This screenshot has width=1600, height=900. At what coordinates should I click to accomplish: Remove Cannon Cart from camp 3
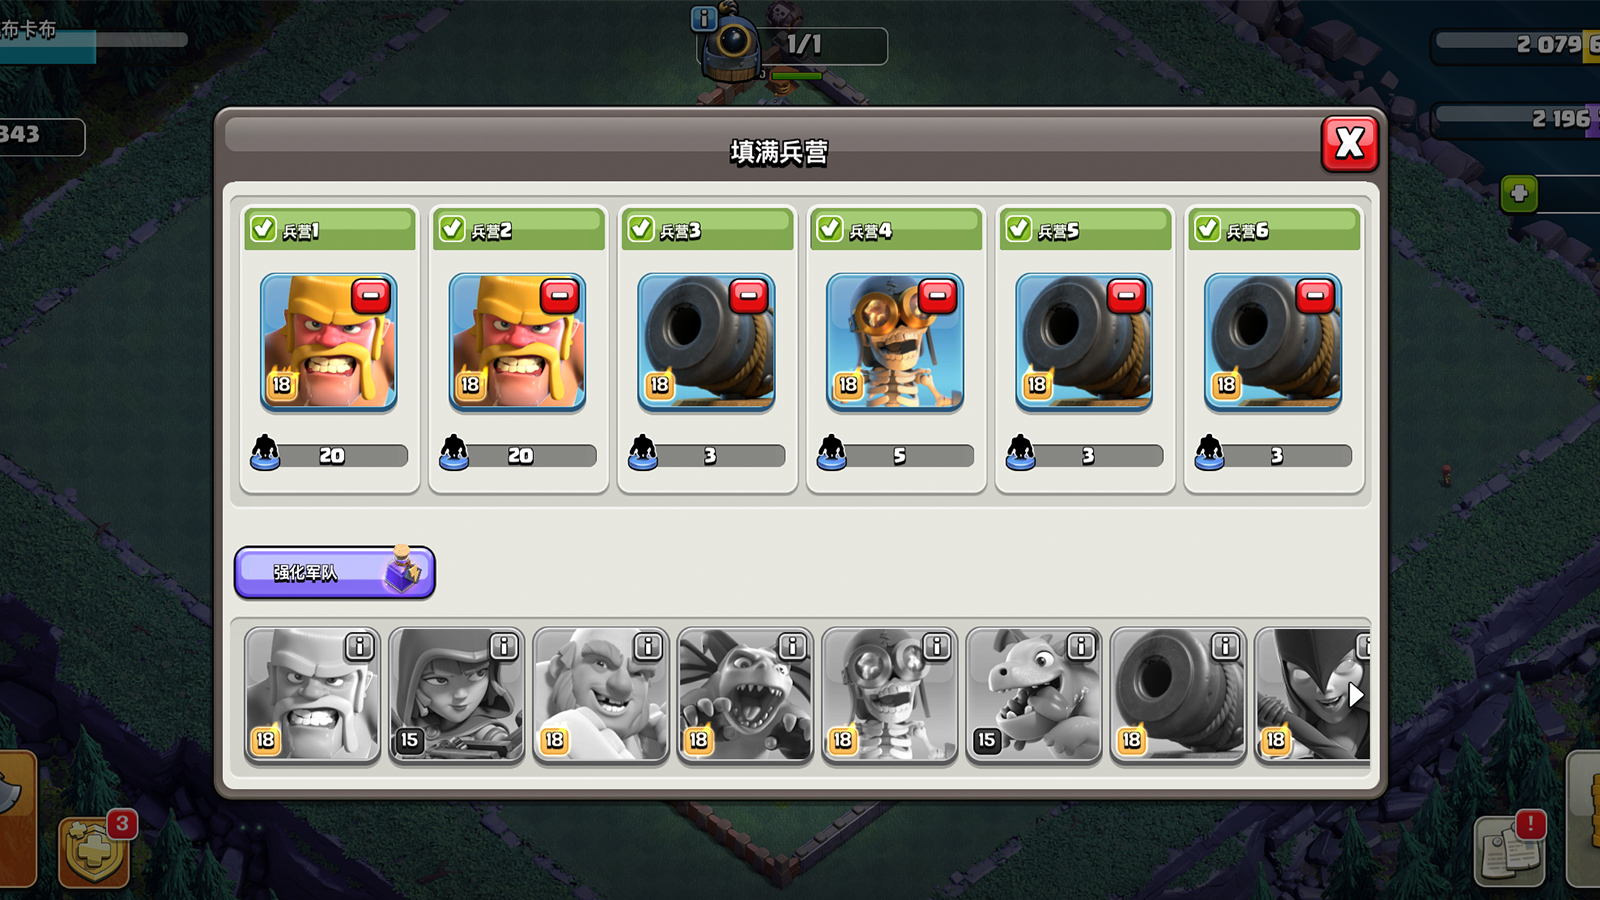749,297
